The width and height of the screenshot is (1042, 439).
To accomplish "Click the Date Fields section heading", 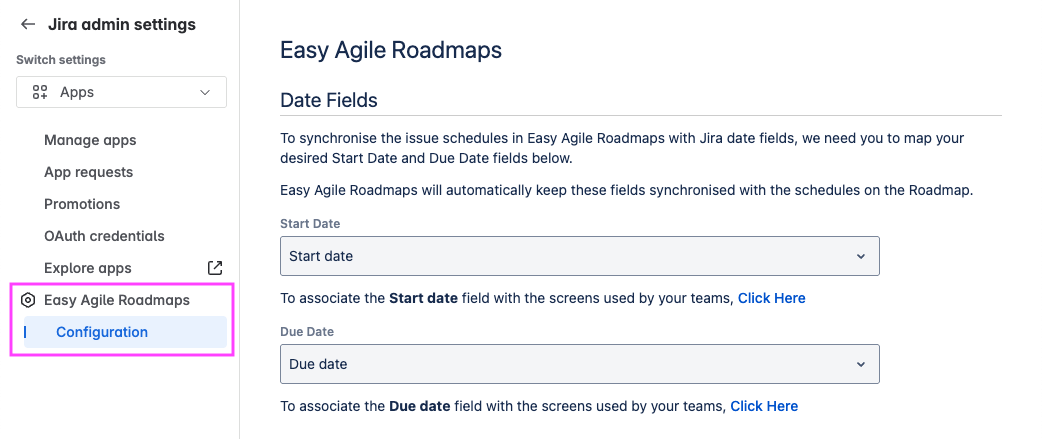I will pyautogui.click(x=329, y=100).
